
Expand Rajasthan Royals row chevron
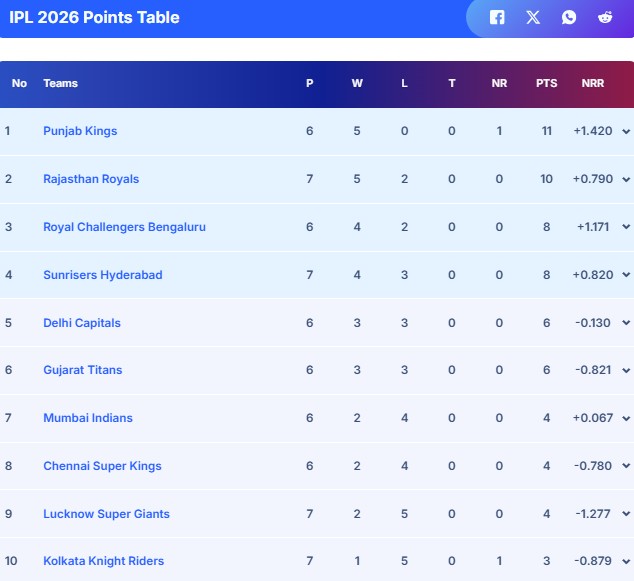click(626, 180)
